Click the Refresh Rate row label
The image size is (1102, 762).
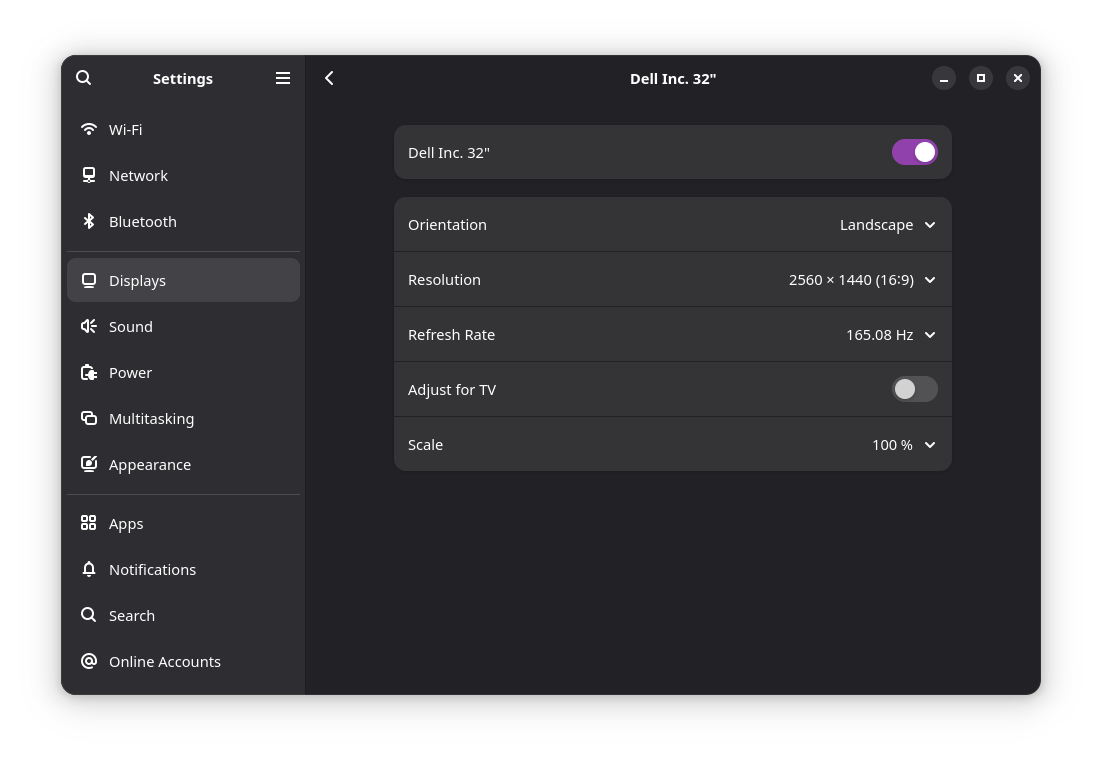451,335
